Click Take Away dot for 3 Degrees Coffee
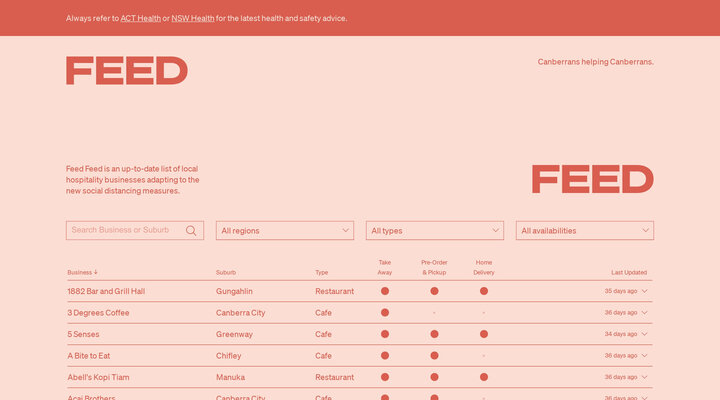The width and height of the screenshot is (720, 400). pyautogui.click(x=385, y=313)
